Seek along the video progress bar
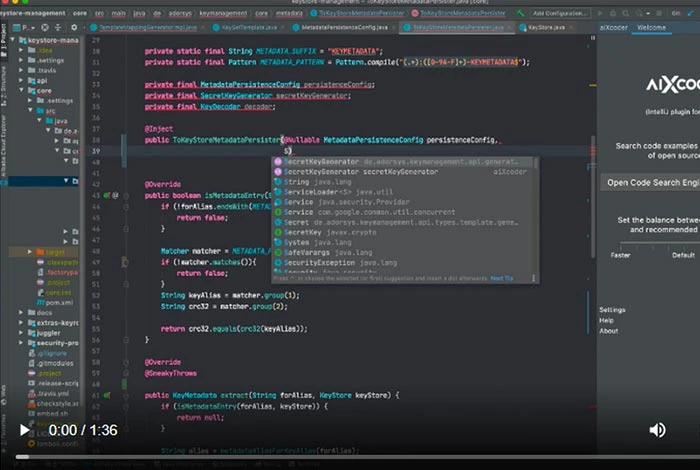The width and height of the screenshot is (700, 470). coord(357,457)
